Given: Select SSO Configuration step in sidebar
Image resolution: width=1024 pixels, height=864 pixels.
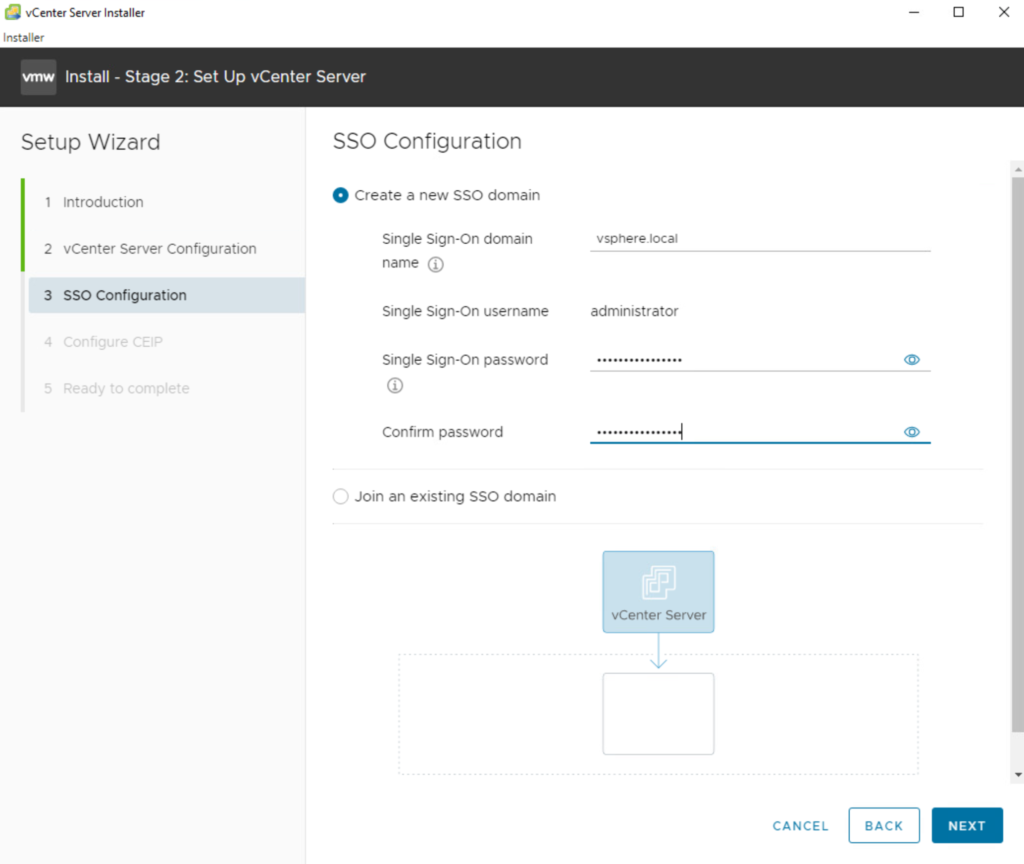Looking at the screenshot, I should pyautogui.click(x=124, y=295).
